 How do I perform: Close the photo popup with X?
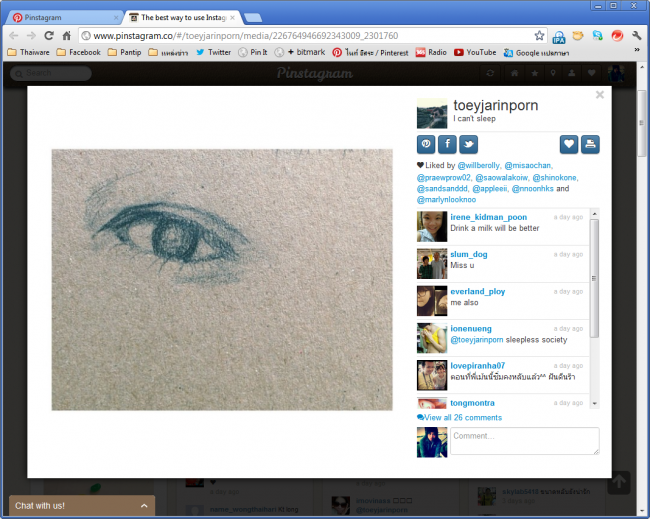tap(599, 95)
